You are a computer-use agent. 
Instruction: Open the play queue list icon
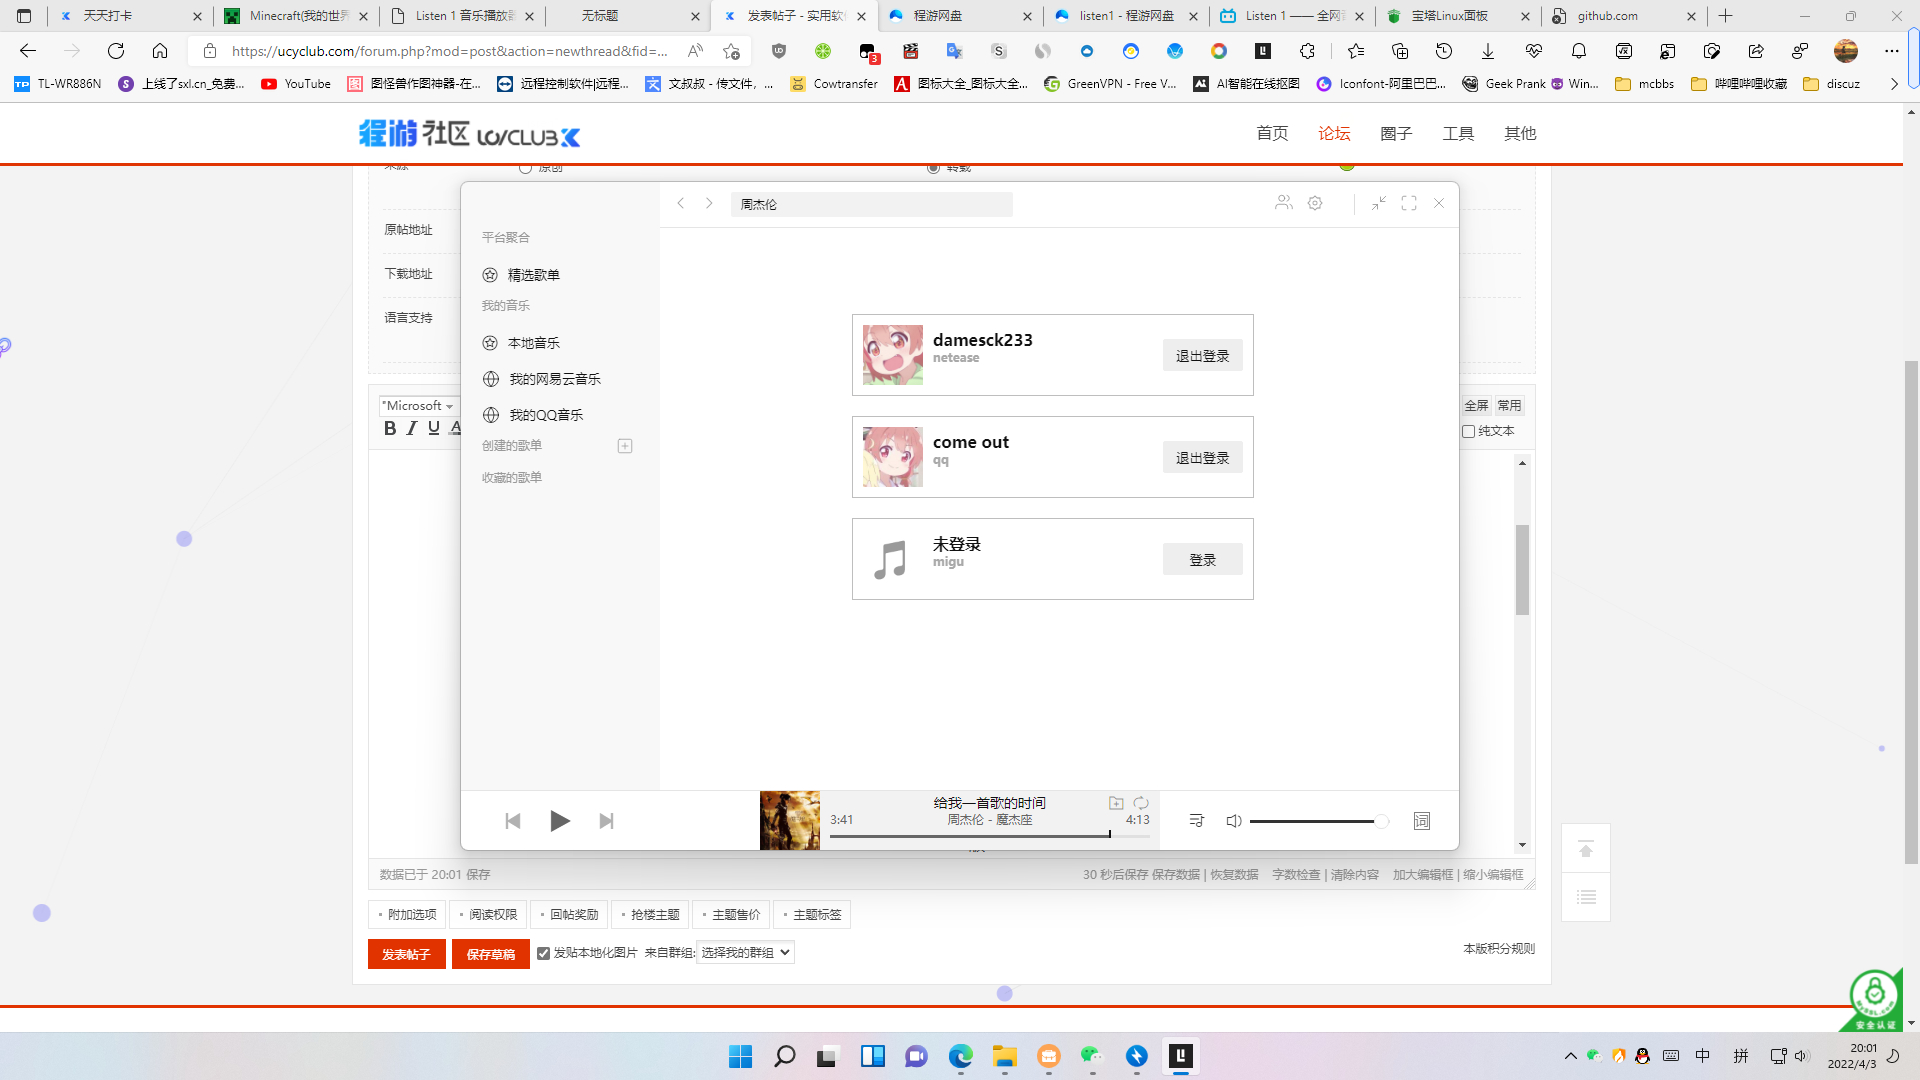pyautogui.click(x=1197, y=821)
